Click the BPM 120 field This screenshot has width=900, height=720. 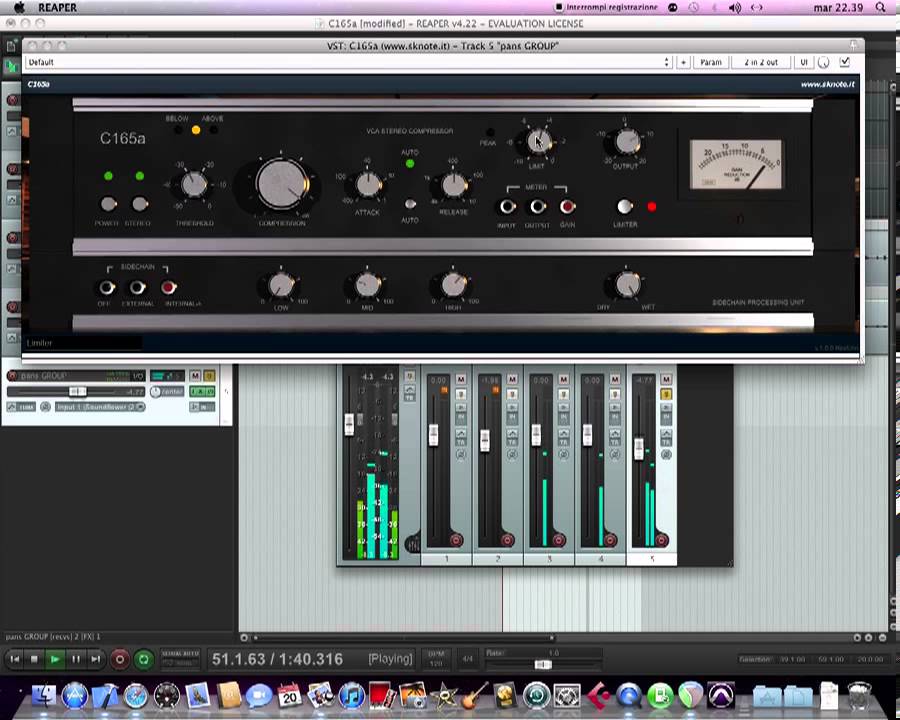tap(436, 659)
